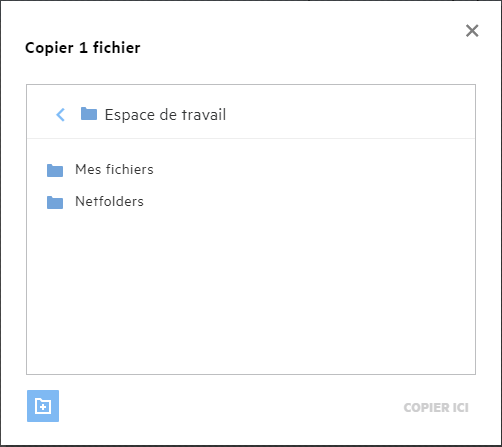Viewport: 502px width, 447px height.
Task: Open the Netfolders folder
Action: pos(109,202)
